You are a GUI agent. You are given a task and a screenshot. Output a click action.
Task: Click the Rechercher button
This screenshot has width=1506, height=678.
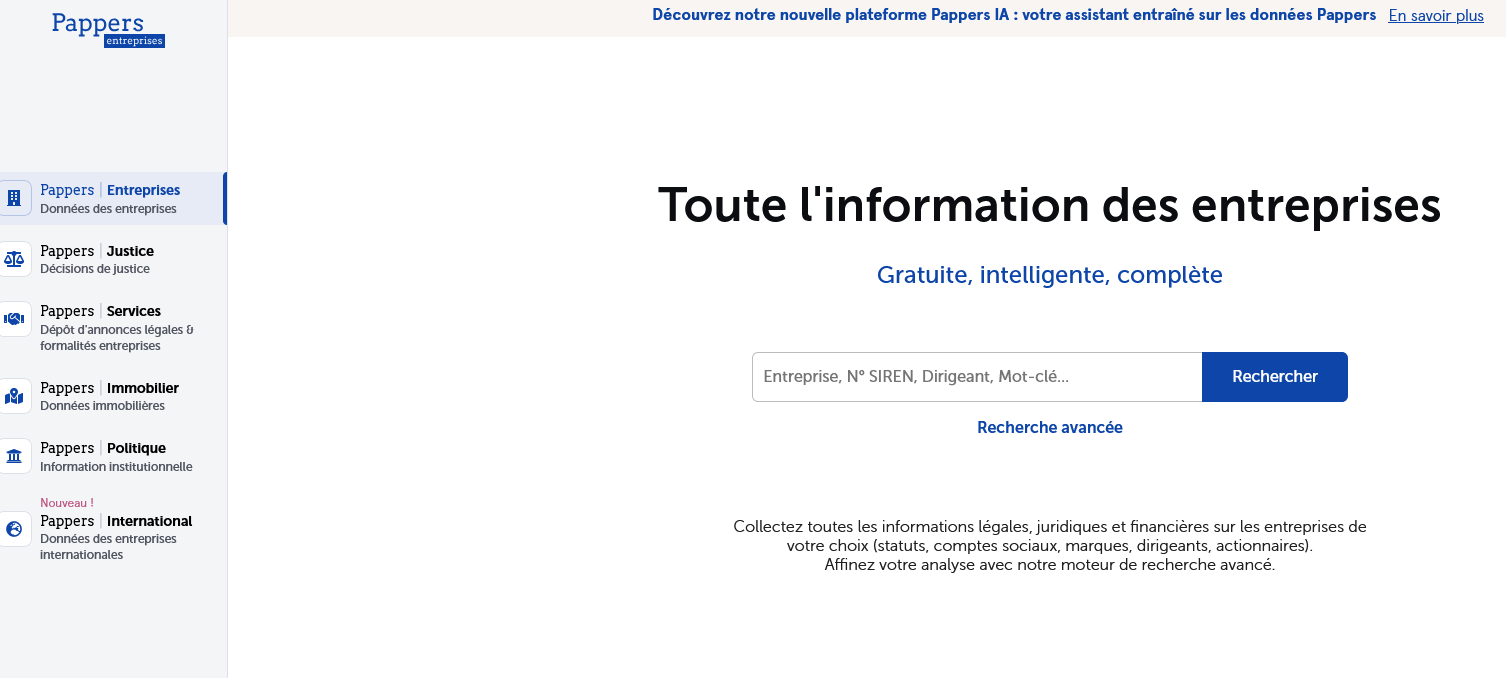(1275, 377)
